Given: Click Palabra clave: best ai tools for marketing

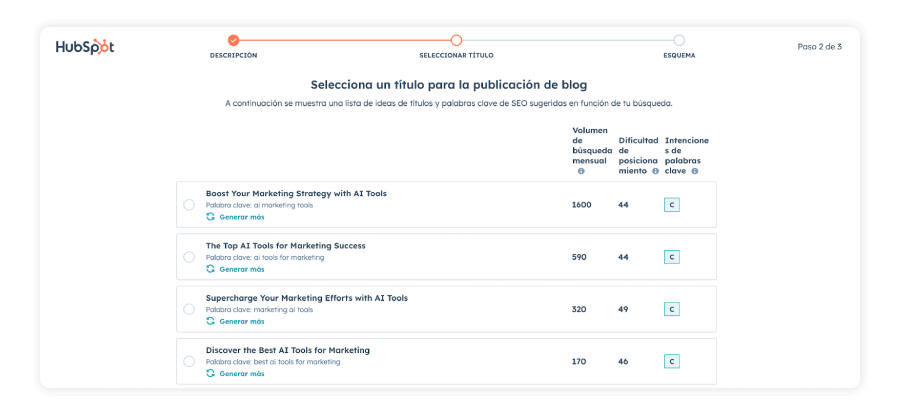Looking at the screenshot, I should pyautogui.click(x=273, y=362).
